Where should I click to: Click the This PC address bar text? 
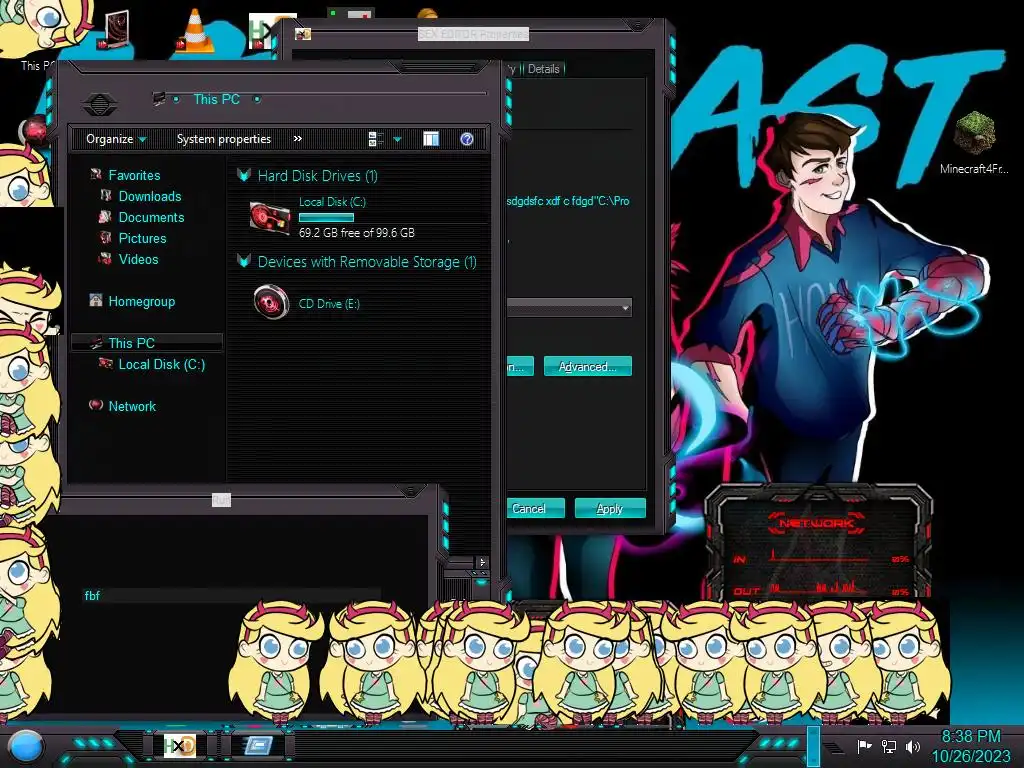216,99
